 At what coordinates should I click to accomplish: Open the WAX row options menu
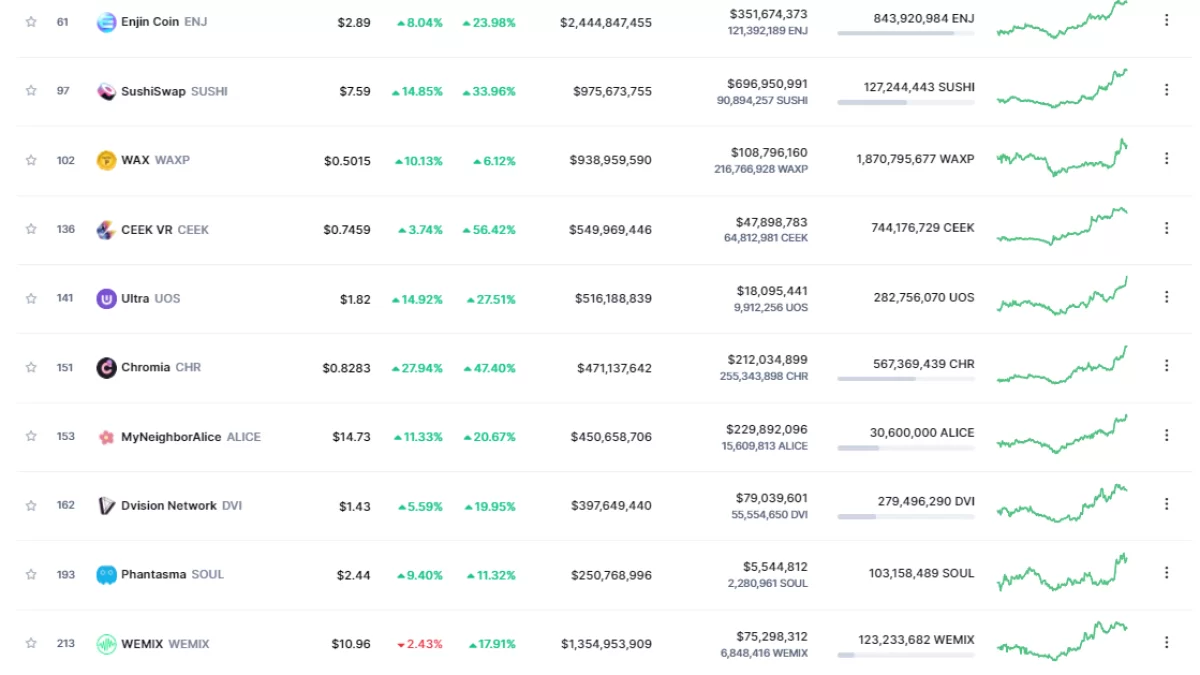[1166, 159]
